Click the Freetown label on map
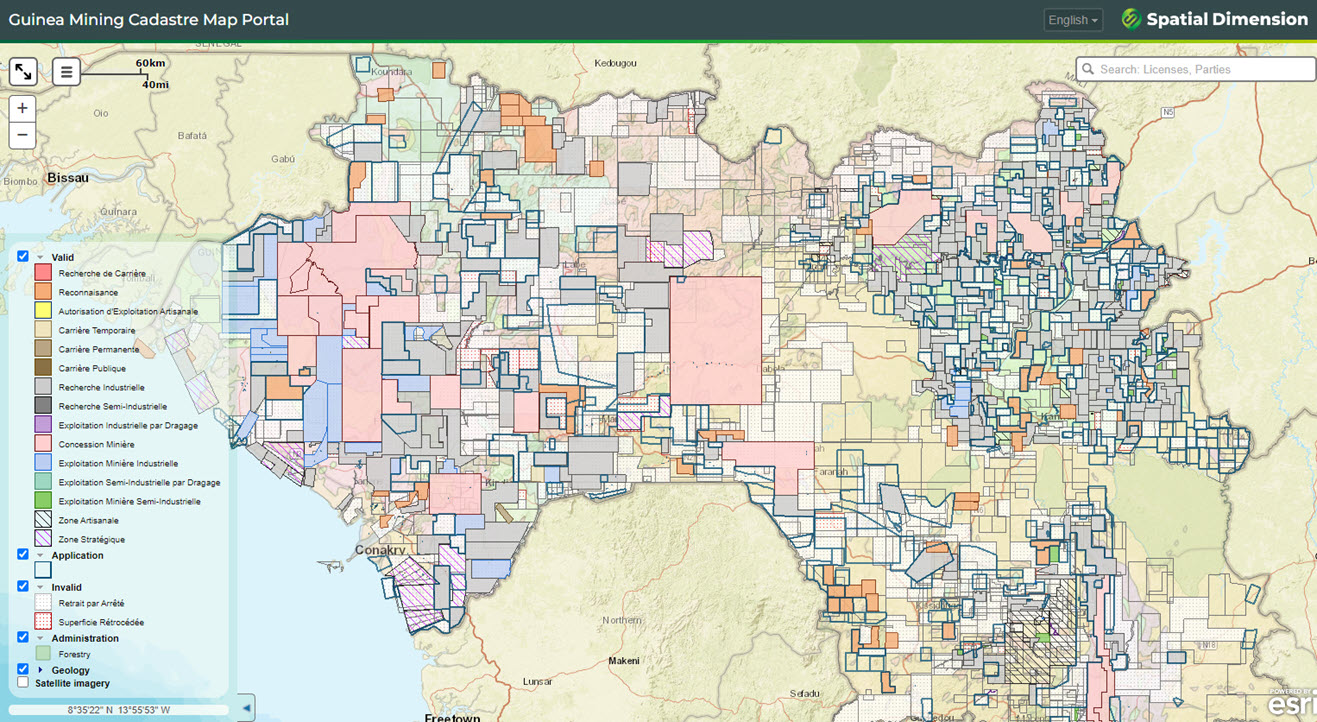 (x=452, y=718)
